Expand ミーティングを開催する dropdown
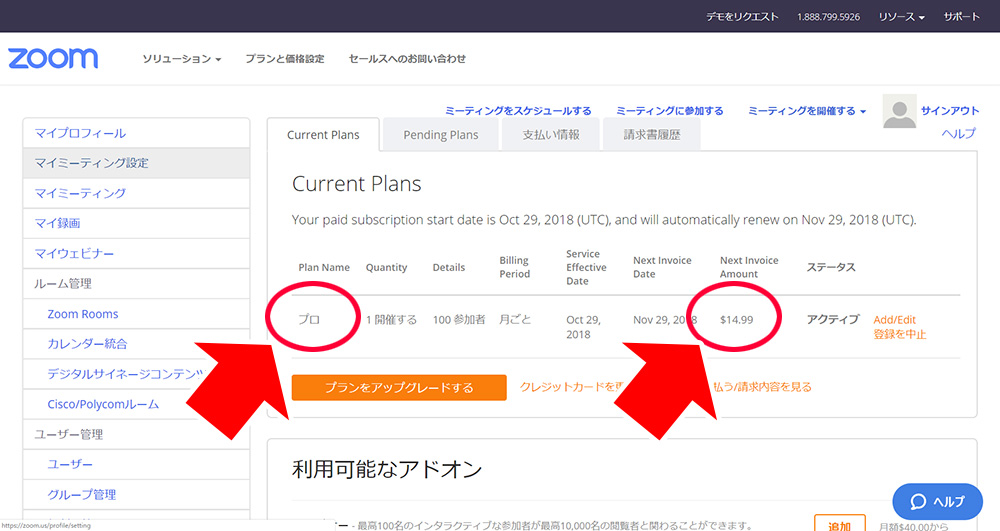This screenshot has height=531, width=1000. (x=807, y=111)
